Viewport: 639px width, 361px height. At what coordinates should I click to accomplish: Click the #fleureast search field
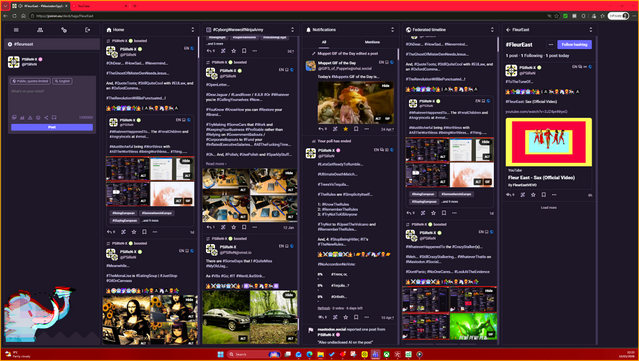point(52,44)
